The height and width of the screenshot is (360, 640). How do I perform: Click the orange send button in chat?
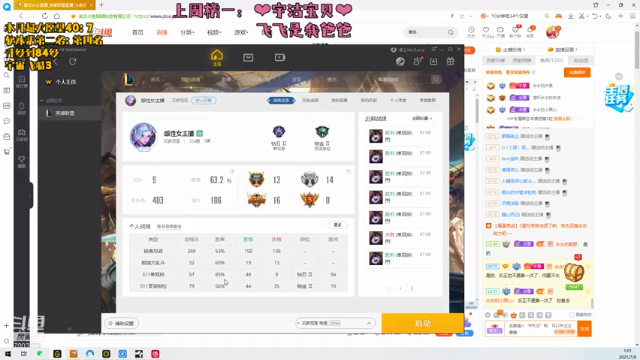pos(584,329)
